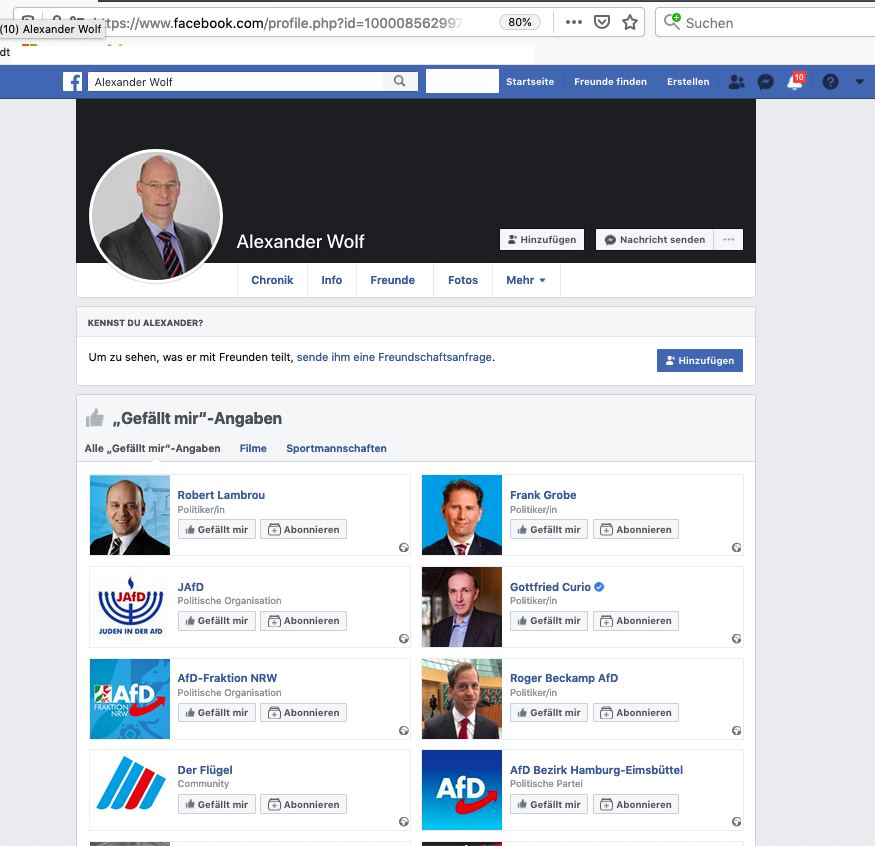Open Freunde finden
The width and height of the screenshot is (875, 846).
(x=610, y=81)
